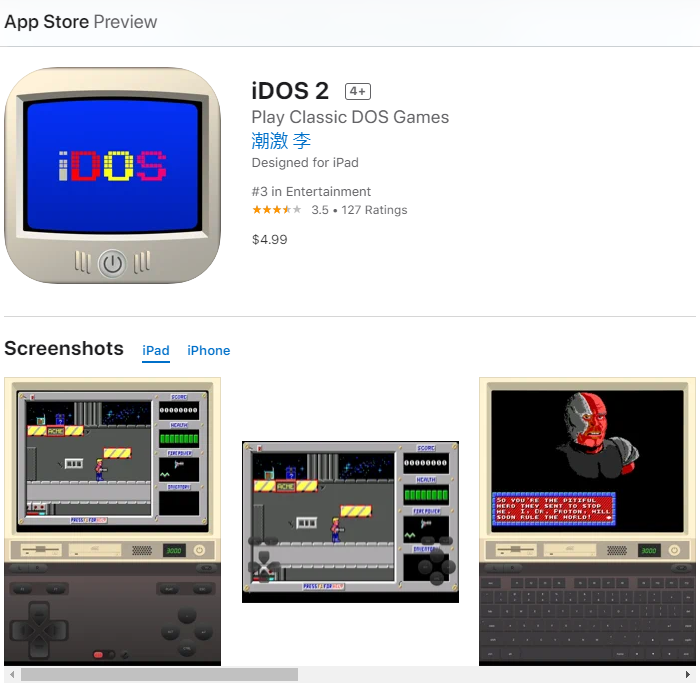The height and width of the screenshot is (688, 700).
Task: Open developer link 潮激 李
Action: (281, 141)
